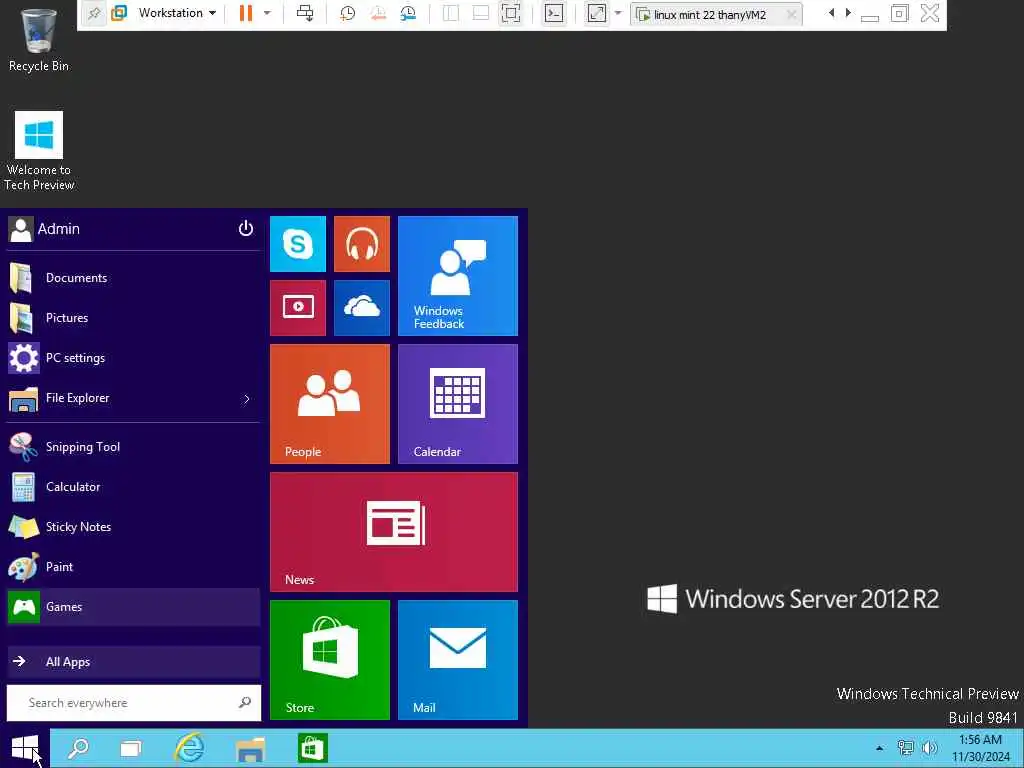Toggle the library sidebar view icon
The height and width of the screenshot is (768, 1024).
tap(451, 13)
